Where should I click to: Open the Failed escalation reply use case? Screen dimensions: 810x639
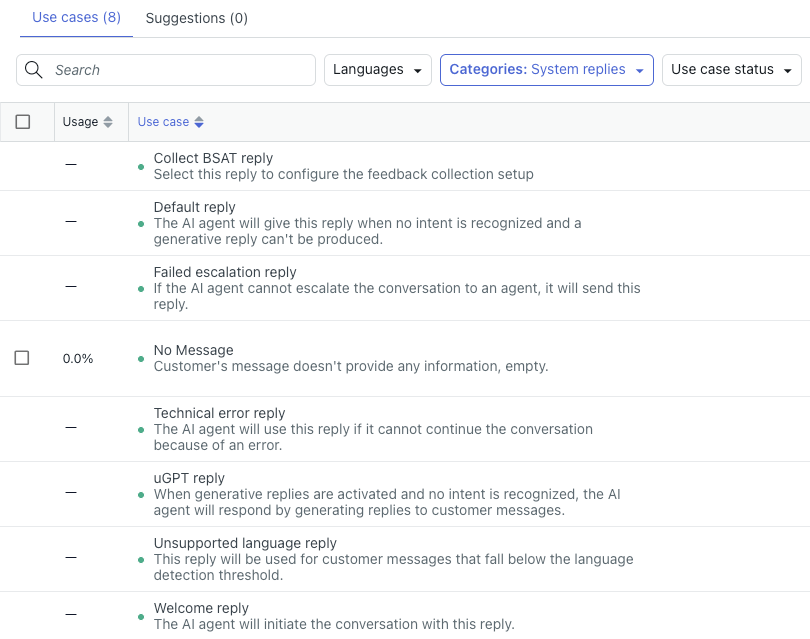tap(225, 272)
